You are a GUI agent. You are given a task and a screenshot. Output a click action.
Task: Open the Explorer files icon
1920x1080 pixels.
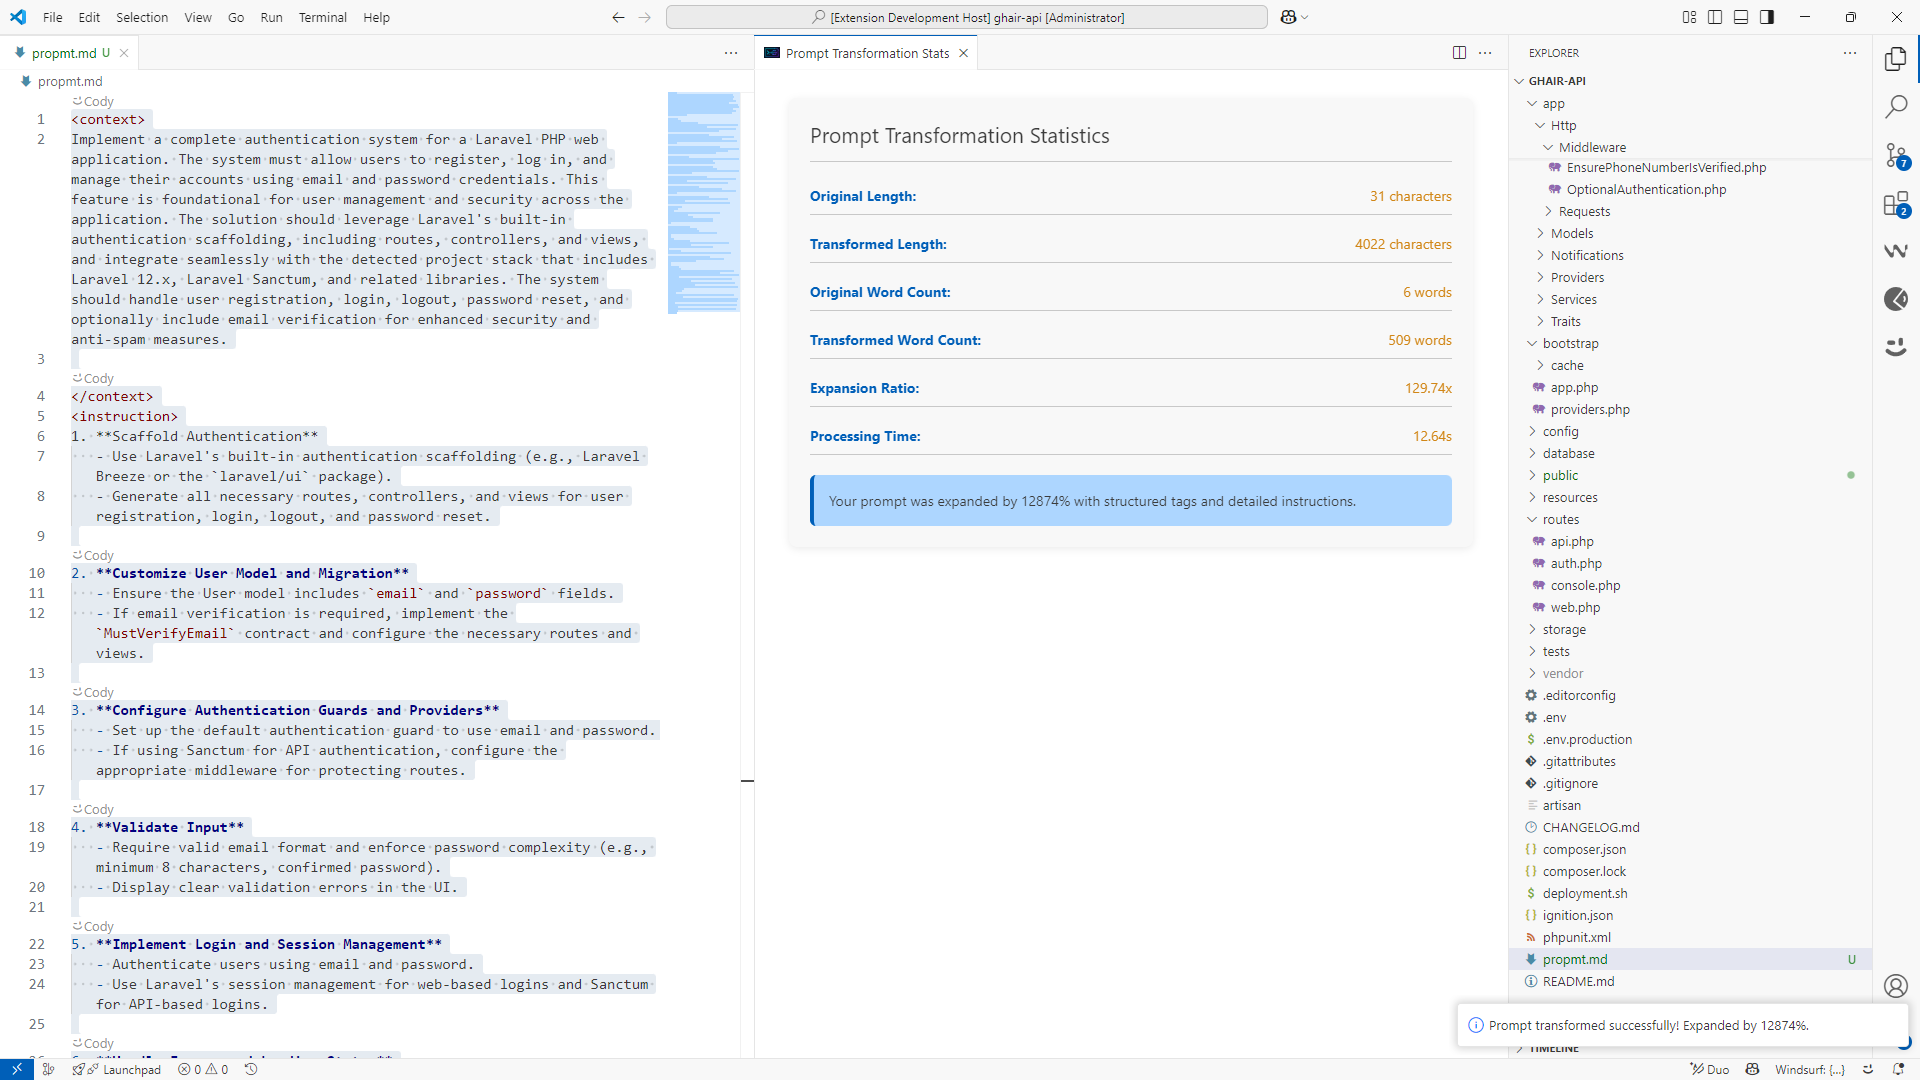1895,59
